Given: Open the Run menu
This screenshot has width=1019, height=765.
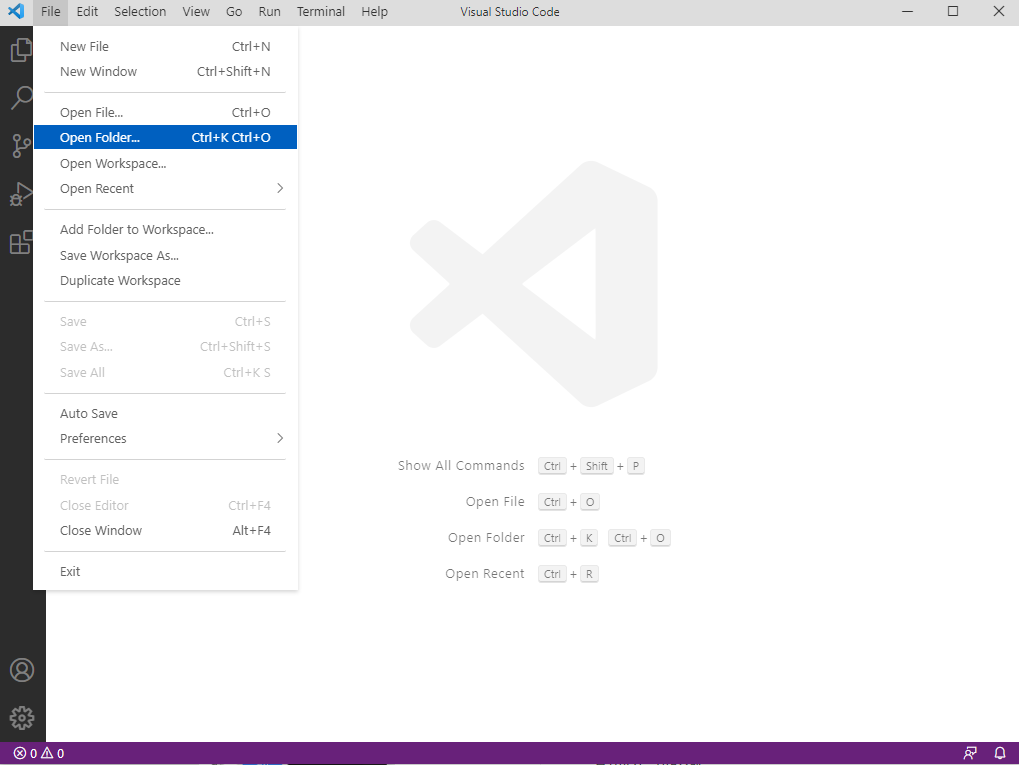Looking at the screenshot, I should (x=270, y=12).
